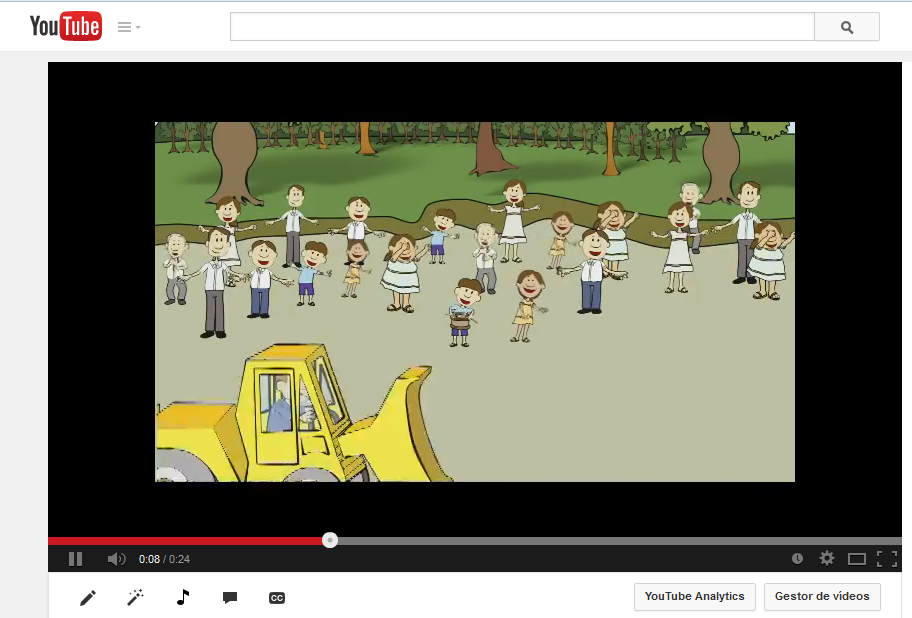This screenshot has height=618, width=912.
Task: Click the red progress bar scrubber handle
Action: click(x=330, y=540)
